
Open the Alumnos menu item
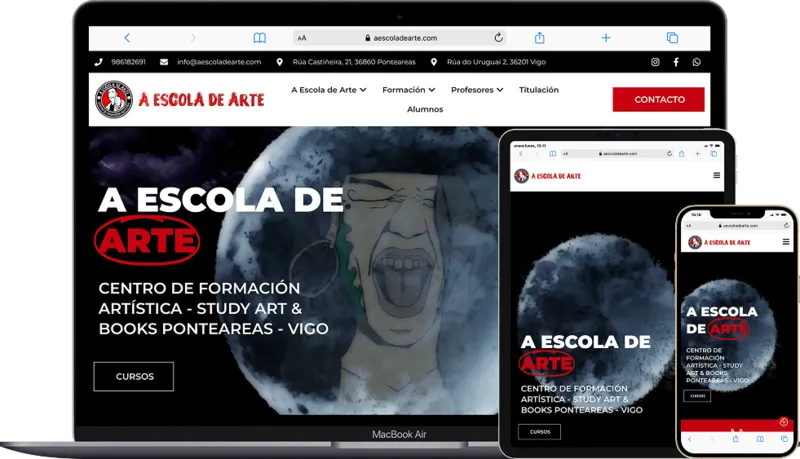pyautogui.click(x=425, y=109)
